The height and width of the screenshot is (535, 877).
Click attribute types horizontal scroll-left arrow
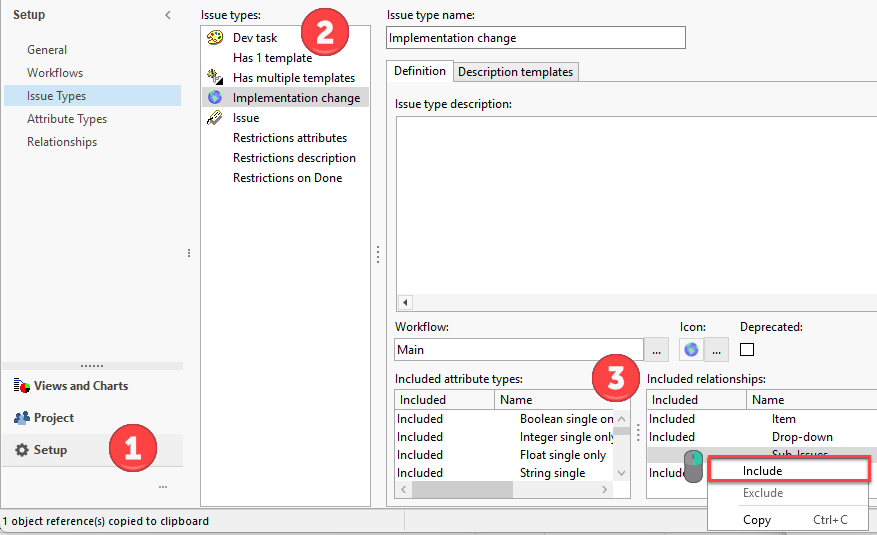click(404, 490)
